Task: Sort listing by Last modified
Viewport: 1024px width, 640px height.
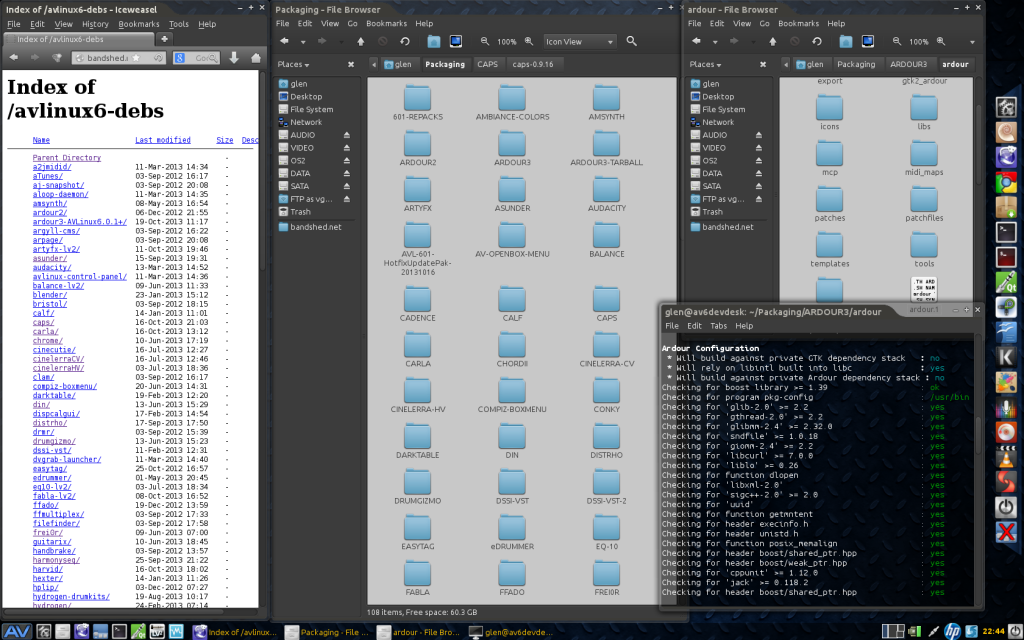Action: 163,140
